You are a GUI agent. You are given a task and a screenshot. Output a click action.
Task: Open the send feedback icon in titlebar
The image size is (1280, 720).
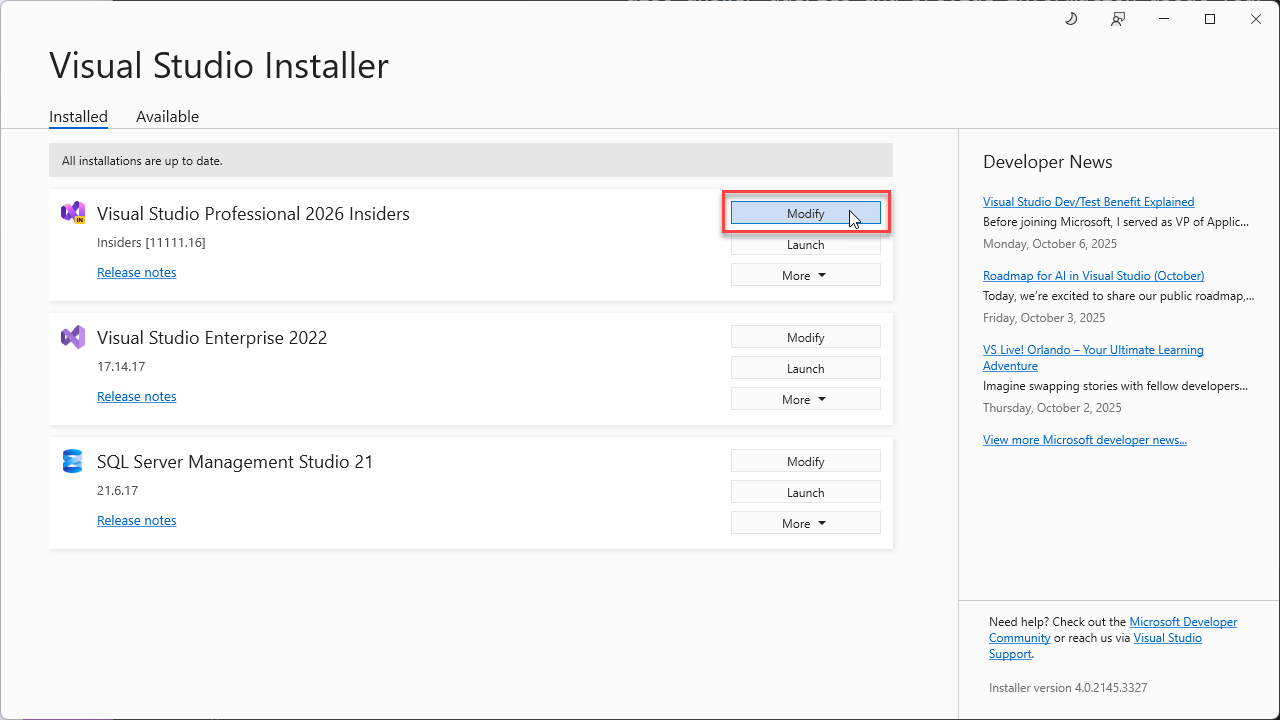pos(1117,19)
